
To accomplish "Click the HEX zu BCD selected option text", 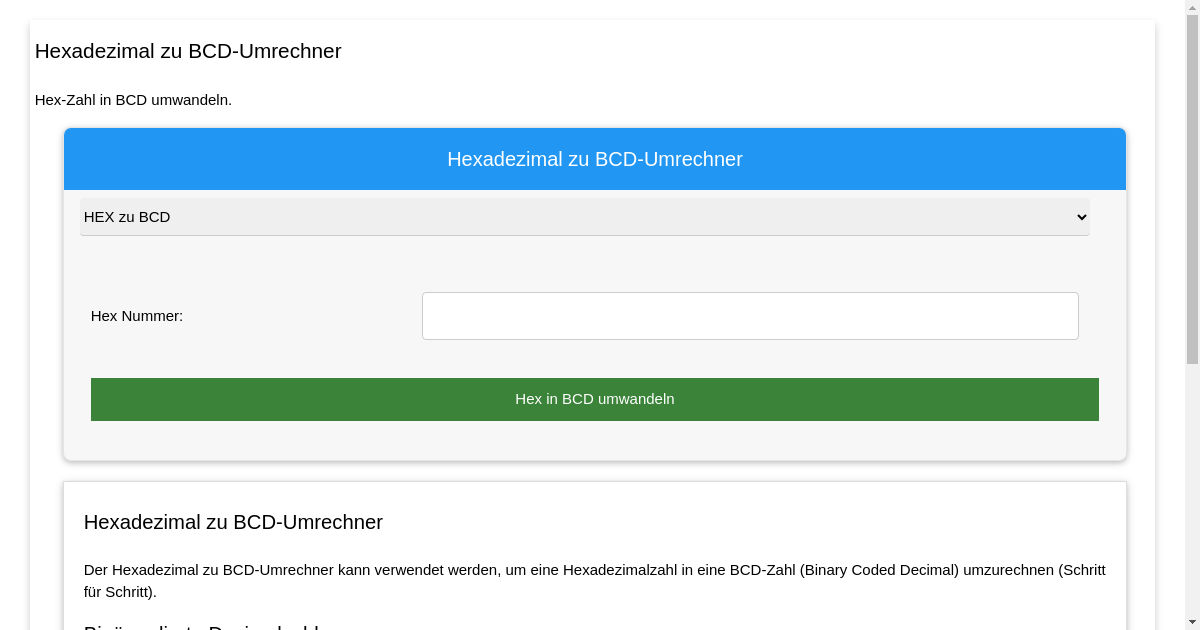I will tap(127, 217).
